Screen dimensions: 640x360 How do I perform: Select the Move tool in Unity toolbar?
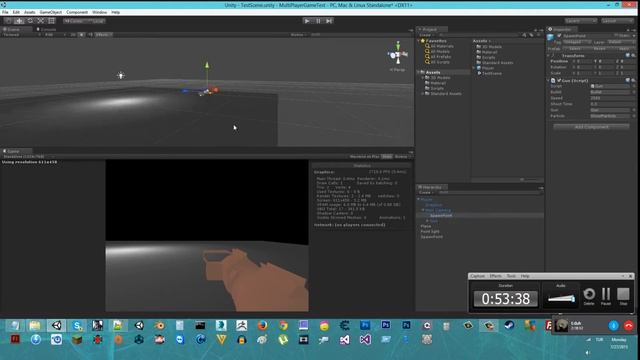click(x=19, y=20)
